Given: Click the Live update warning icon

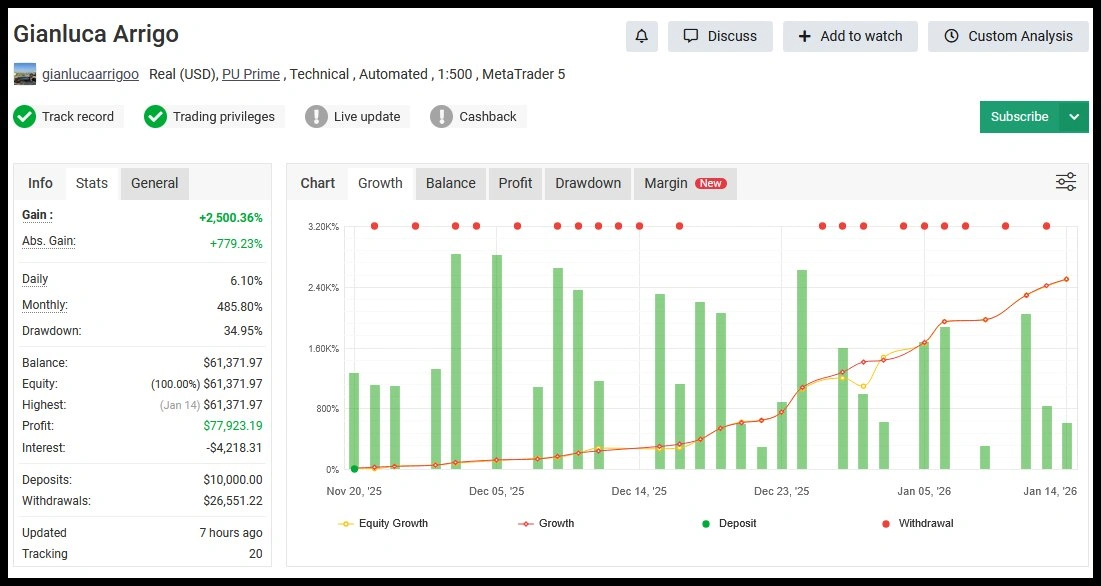Looking at the screenshot, I should pos(316,117).
